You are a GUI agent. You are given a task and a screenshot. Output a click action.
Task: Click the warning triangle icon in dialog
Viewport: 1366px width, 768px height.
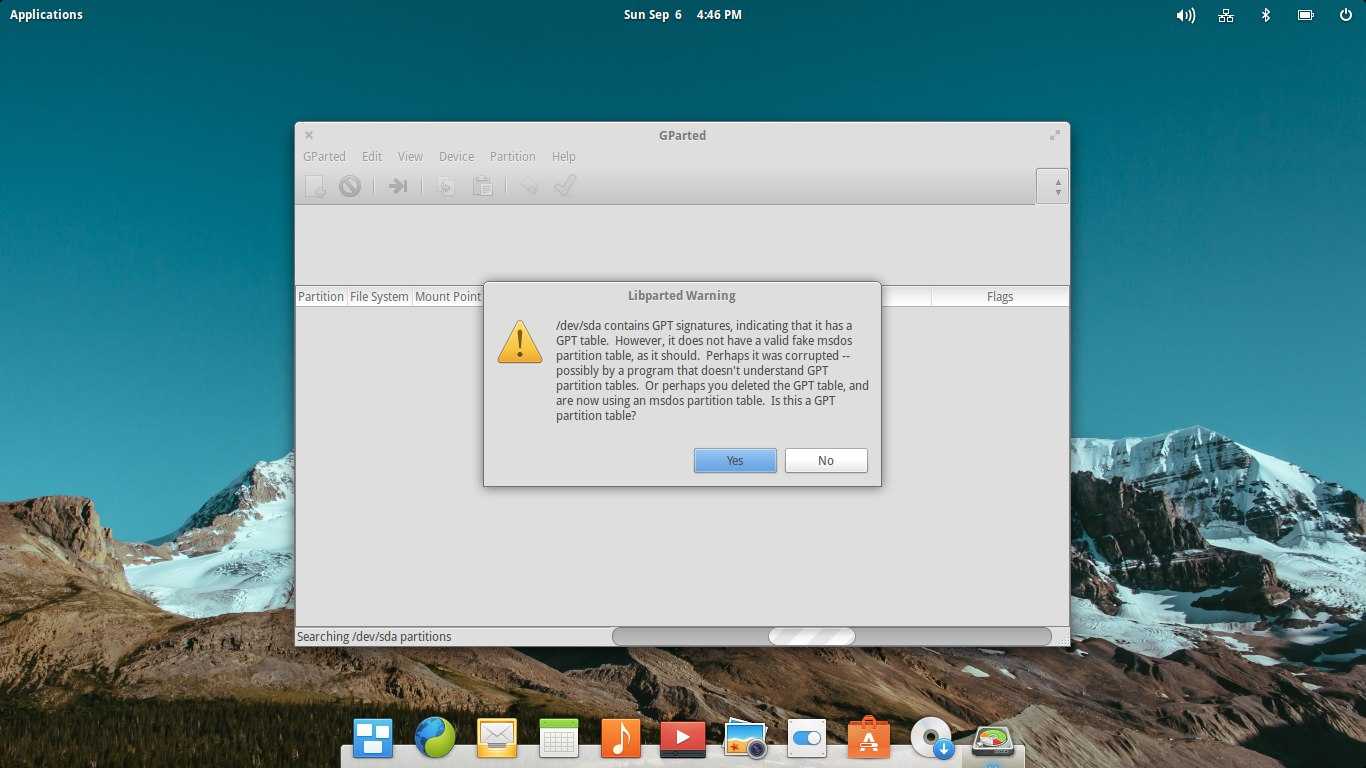point(520,342)
